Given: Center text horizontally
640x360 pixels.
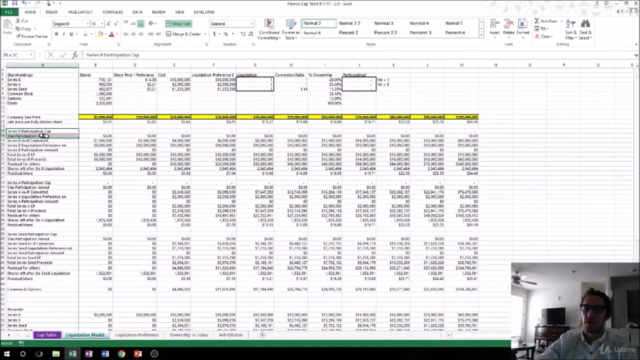Looking at the screenshot, I should pyautogui.click(x=133, y=34).
